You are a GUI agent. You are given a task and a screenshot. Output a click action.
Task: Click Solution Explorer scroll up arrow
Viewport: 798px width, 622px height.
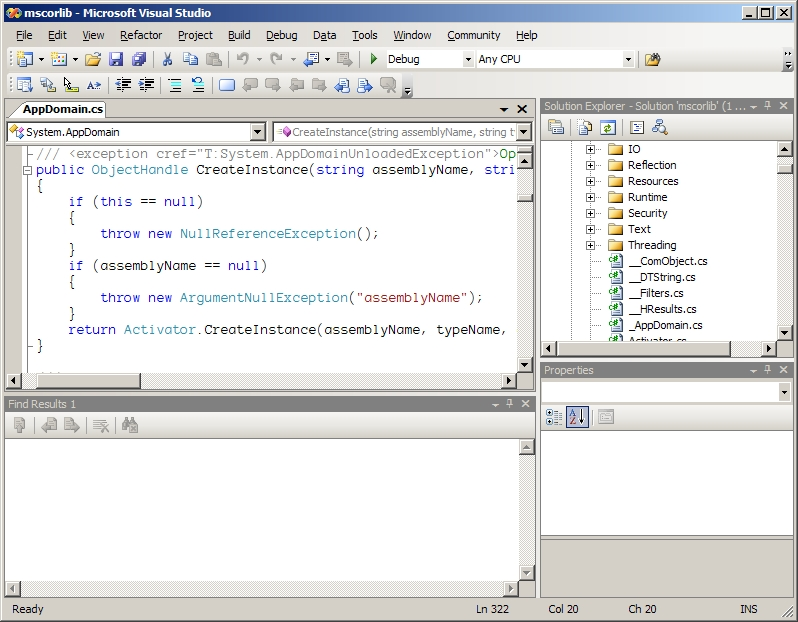[x=784, y=149]
